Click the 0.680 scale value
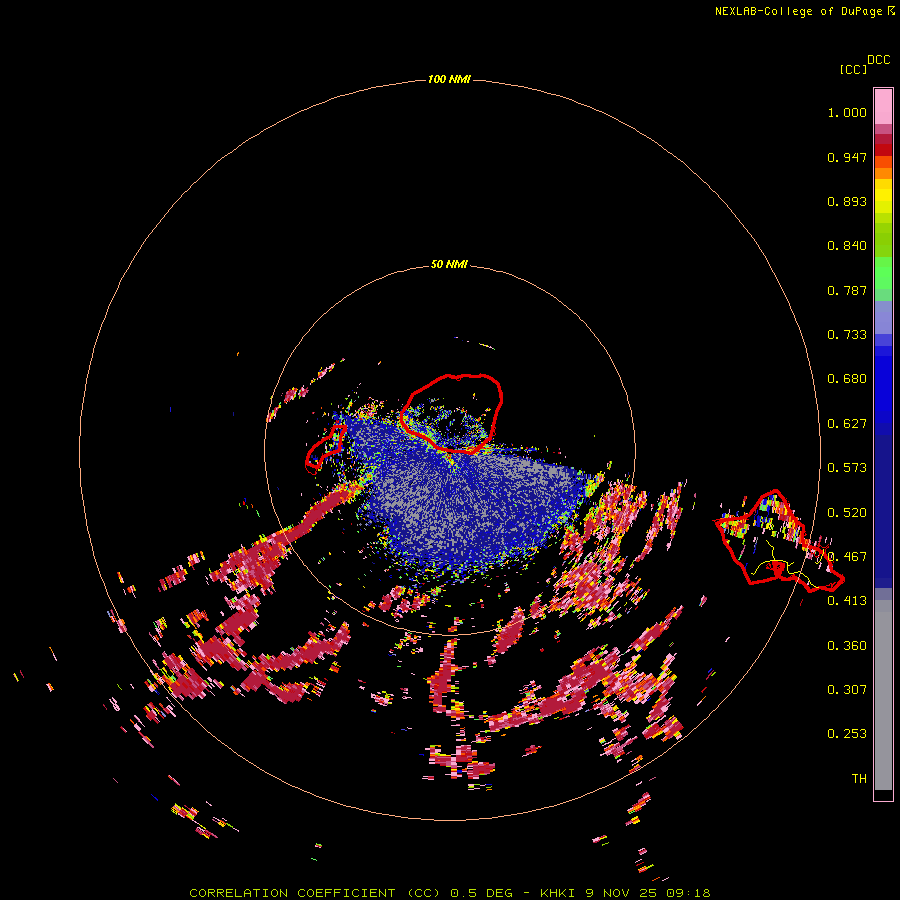This screenshot has height=900, width=900. (847, 379)
